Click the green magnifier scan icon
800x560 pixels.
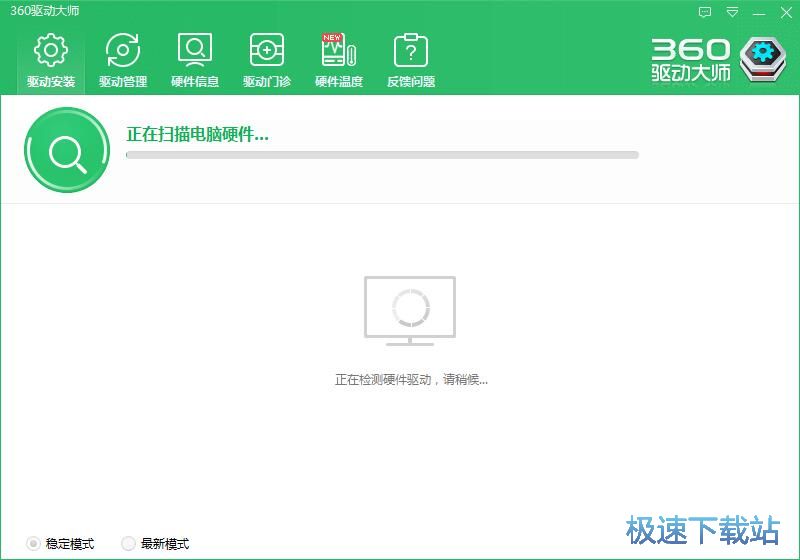[x=67, y=150]
